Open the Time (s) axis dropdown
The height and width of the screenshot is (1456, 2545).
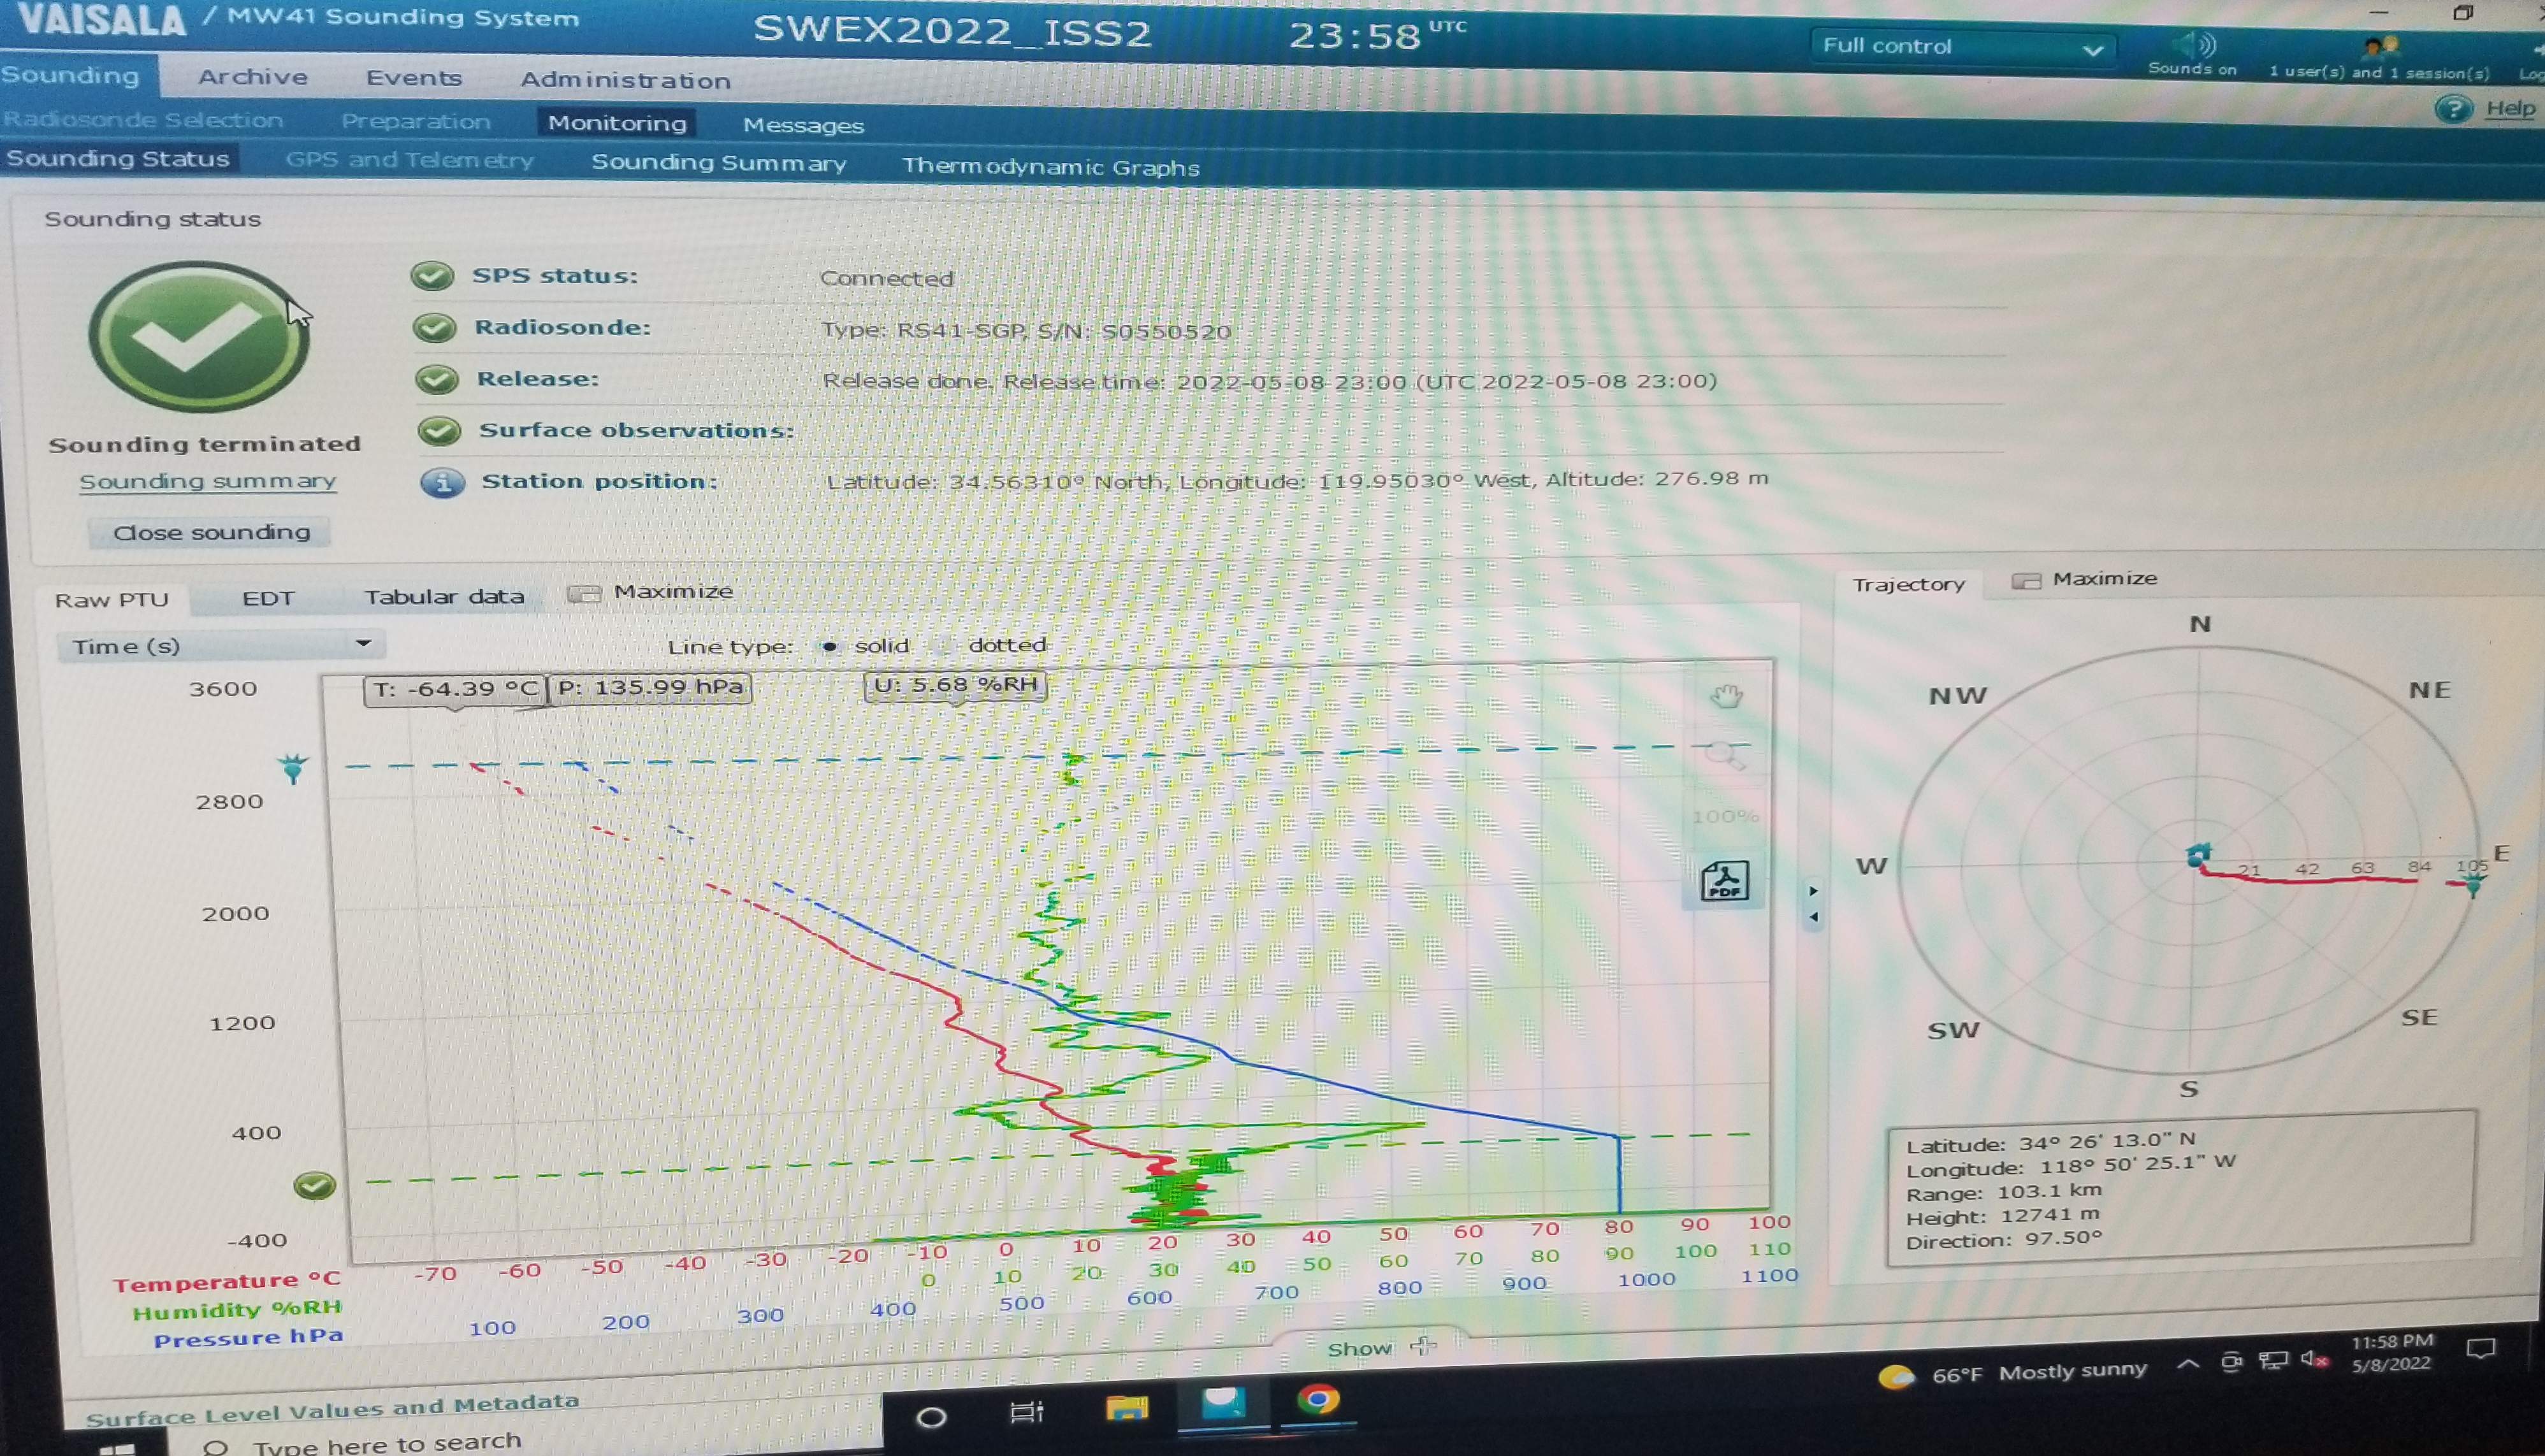pyautogui.click(x=363, y=644)
